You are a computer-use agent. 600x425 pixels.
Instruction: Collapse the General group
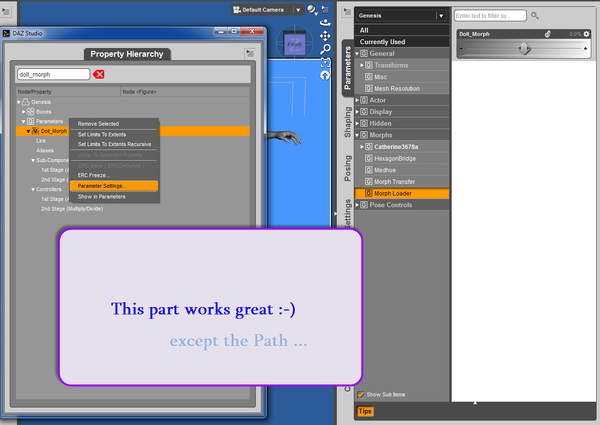coord(357,54)
